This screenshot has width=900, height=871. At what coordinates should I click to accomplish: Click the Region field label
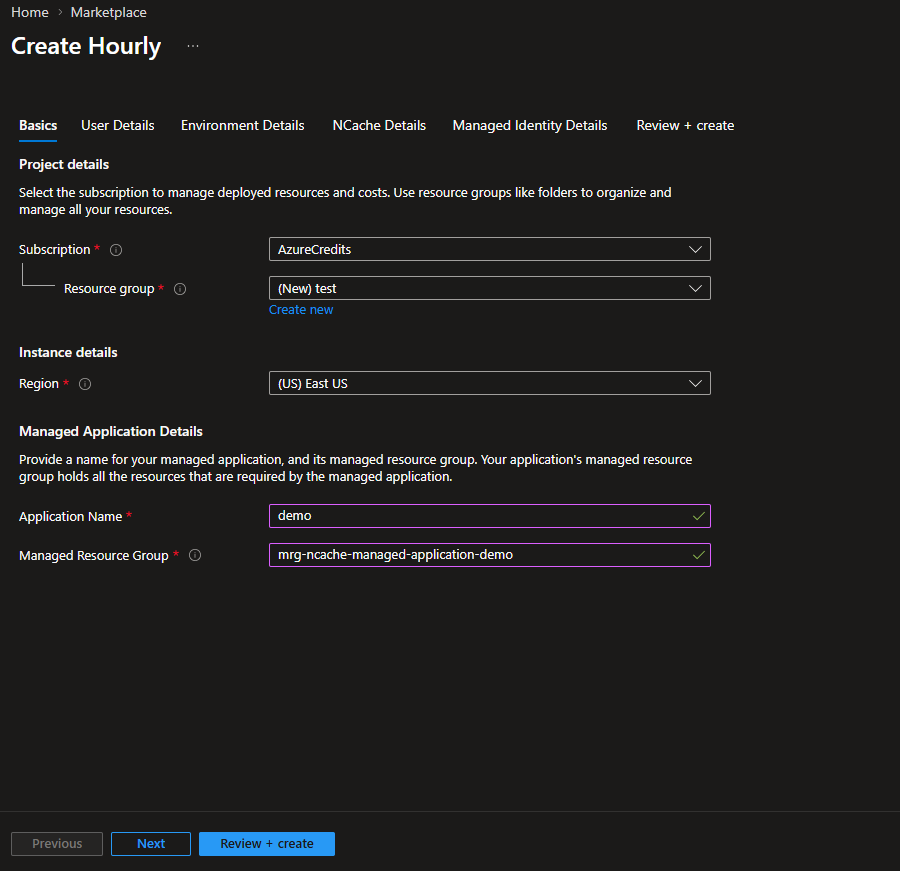click(39, 384)
